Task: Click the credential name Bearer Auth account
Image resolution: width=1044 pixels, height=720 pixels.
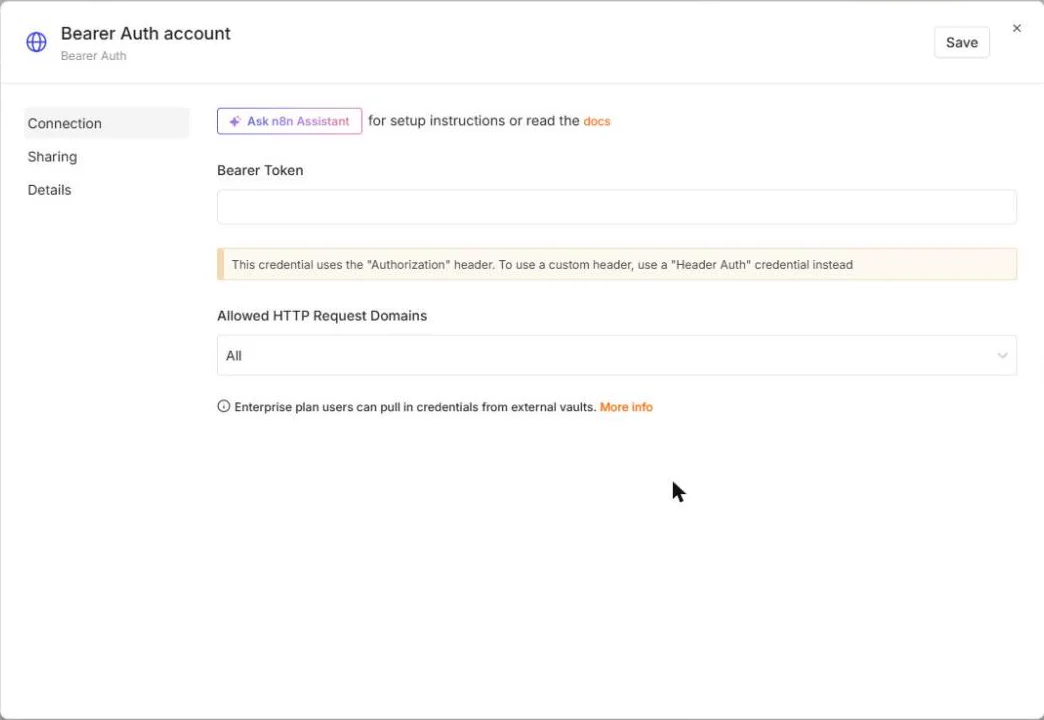Action: click(145, 33)
